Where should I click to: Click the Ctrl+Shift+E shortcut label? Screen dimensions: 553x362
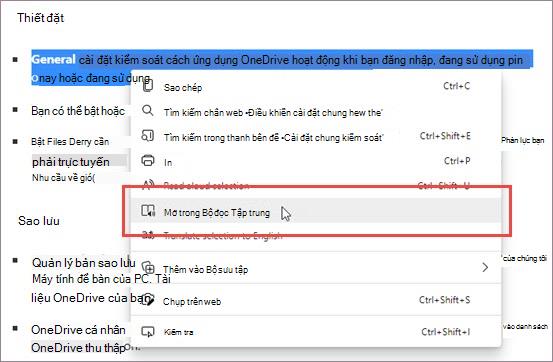(445, 136)
